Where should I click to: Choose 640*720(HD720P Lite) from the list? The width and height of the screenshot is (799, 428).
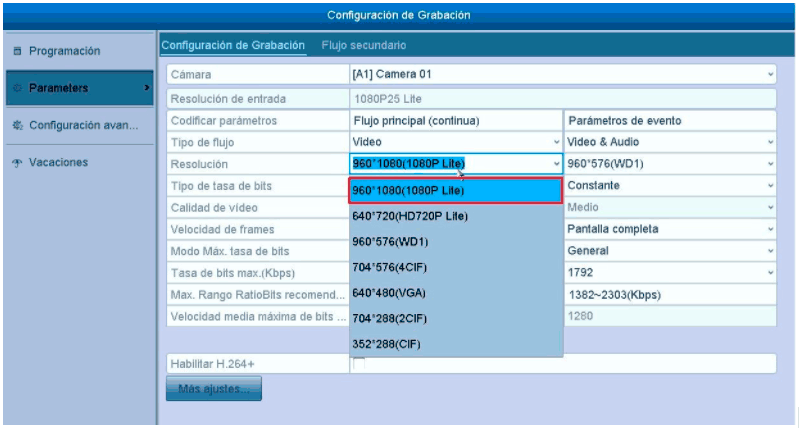point(410,216)
